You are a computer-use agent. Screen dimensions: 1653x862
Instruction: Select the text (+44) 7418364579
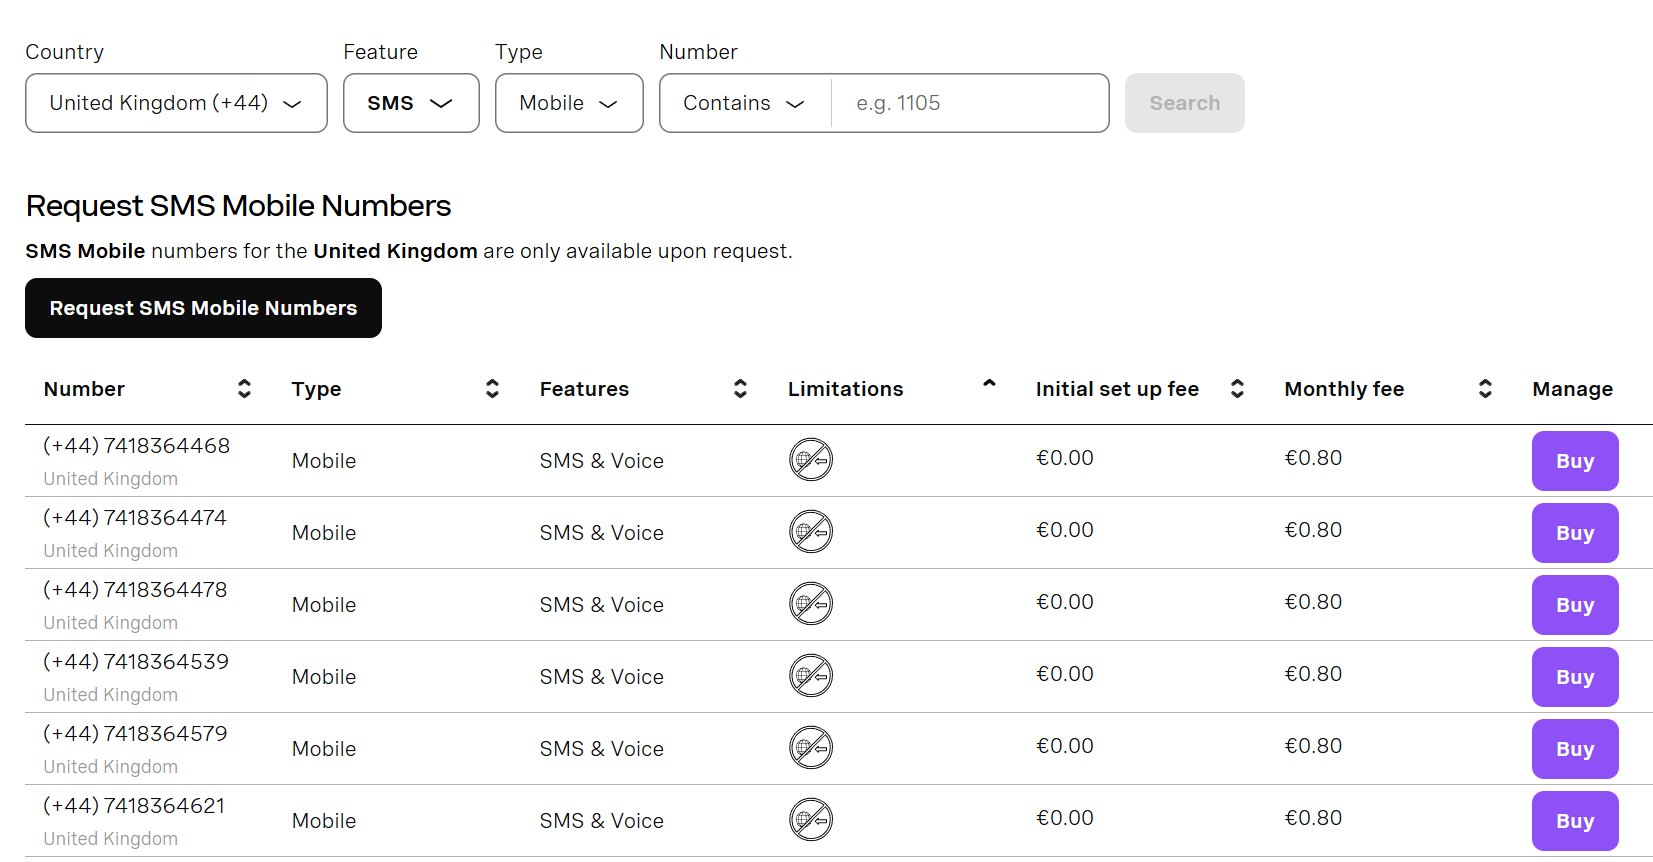point(135,734)
